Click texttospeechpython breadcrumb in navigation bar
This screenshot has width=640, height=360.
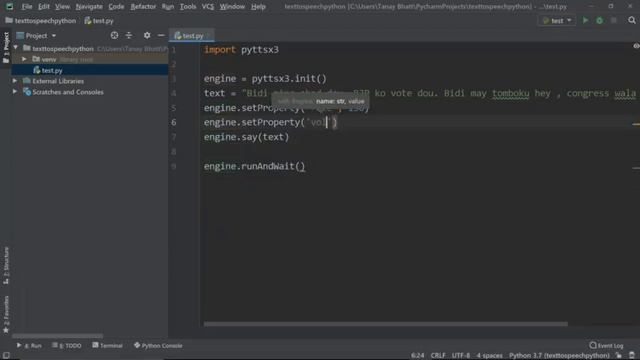click(41, 20)
